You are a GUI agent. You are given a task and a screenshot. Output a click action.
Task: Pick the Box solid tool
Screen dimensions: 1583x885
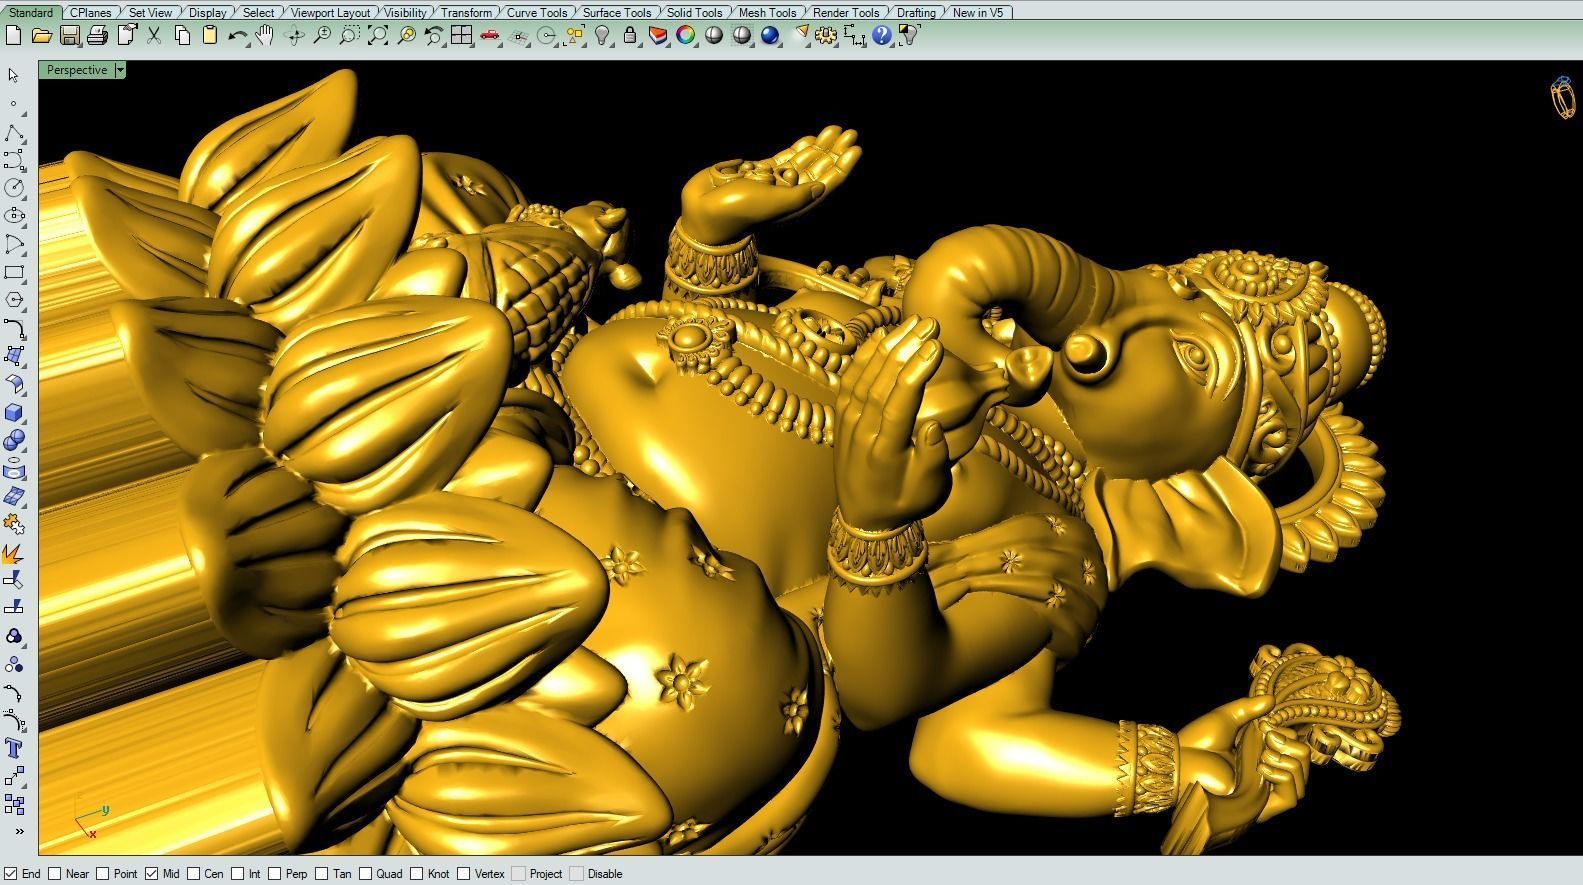(14, 412)
